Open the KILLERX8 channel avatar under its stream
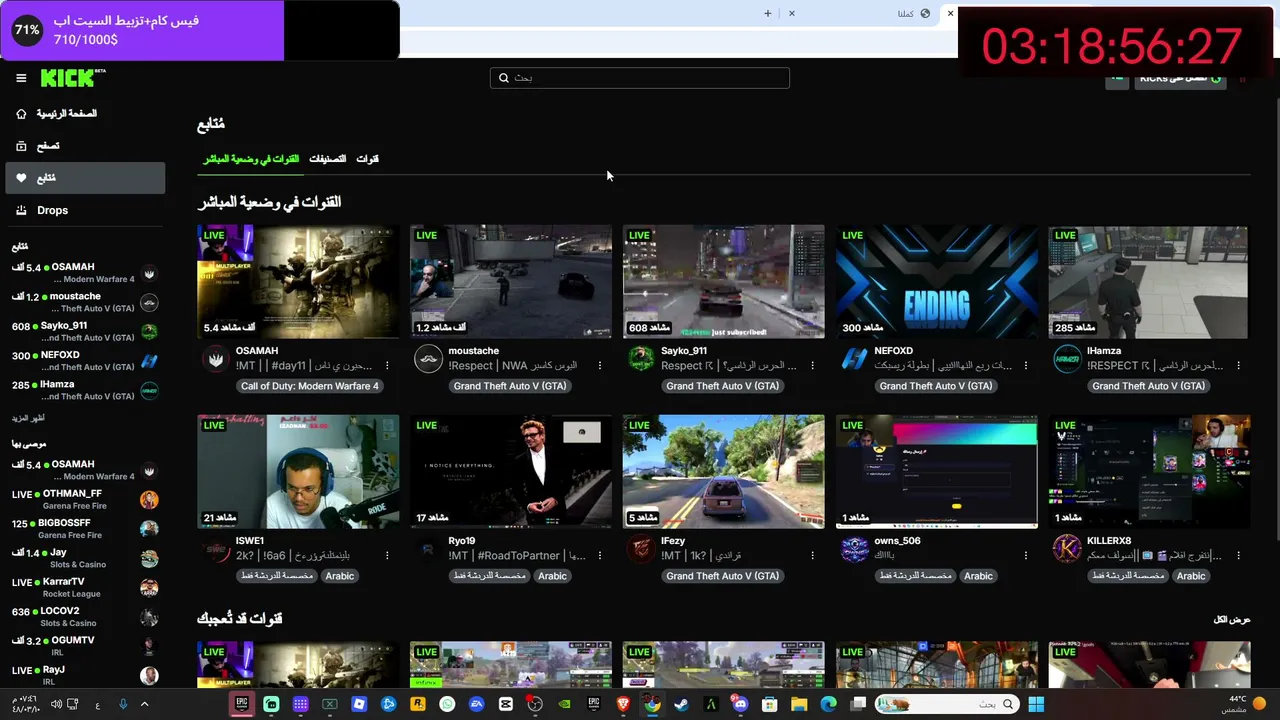 click(1068, 549)
